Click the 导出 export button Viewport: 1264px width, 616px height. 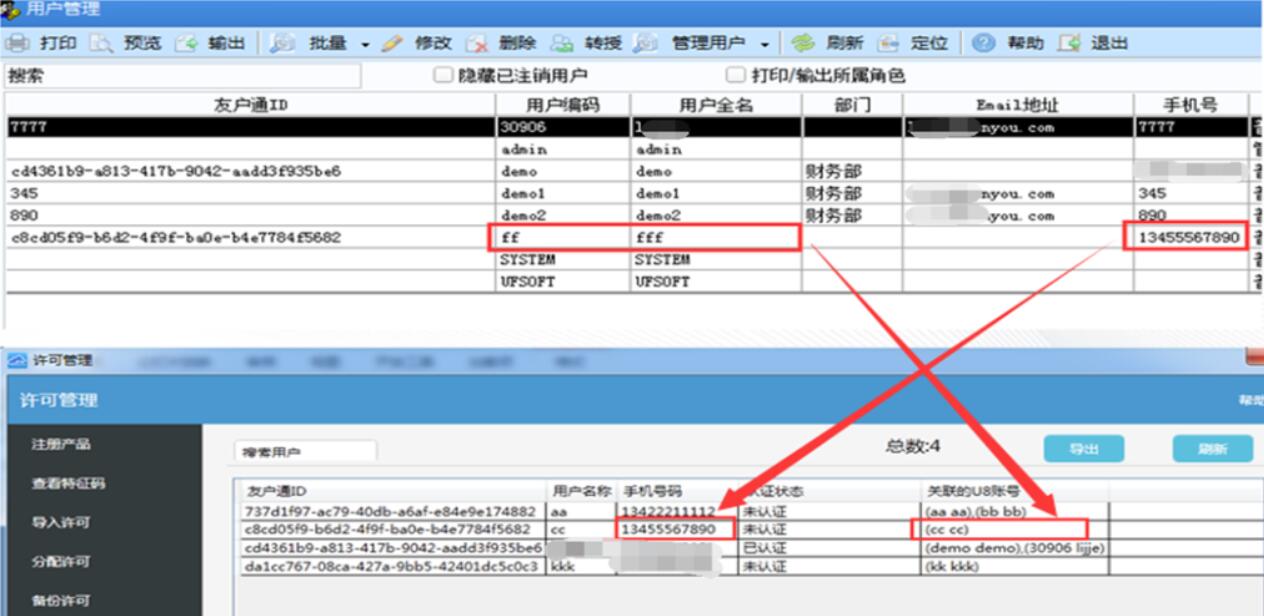(1083, 449)
